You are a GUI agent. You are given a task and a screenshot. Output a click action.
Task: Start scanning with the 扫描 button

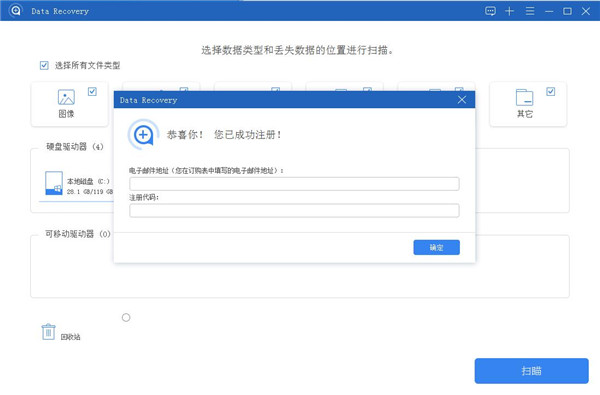[532, 371]
